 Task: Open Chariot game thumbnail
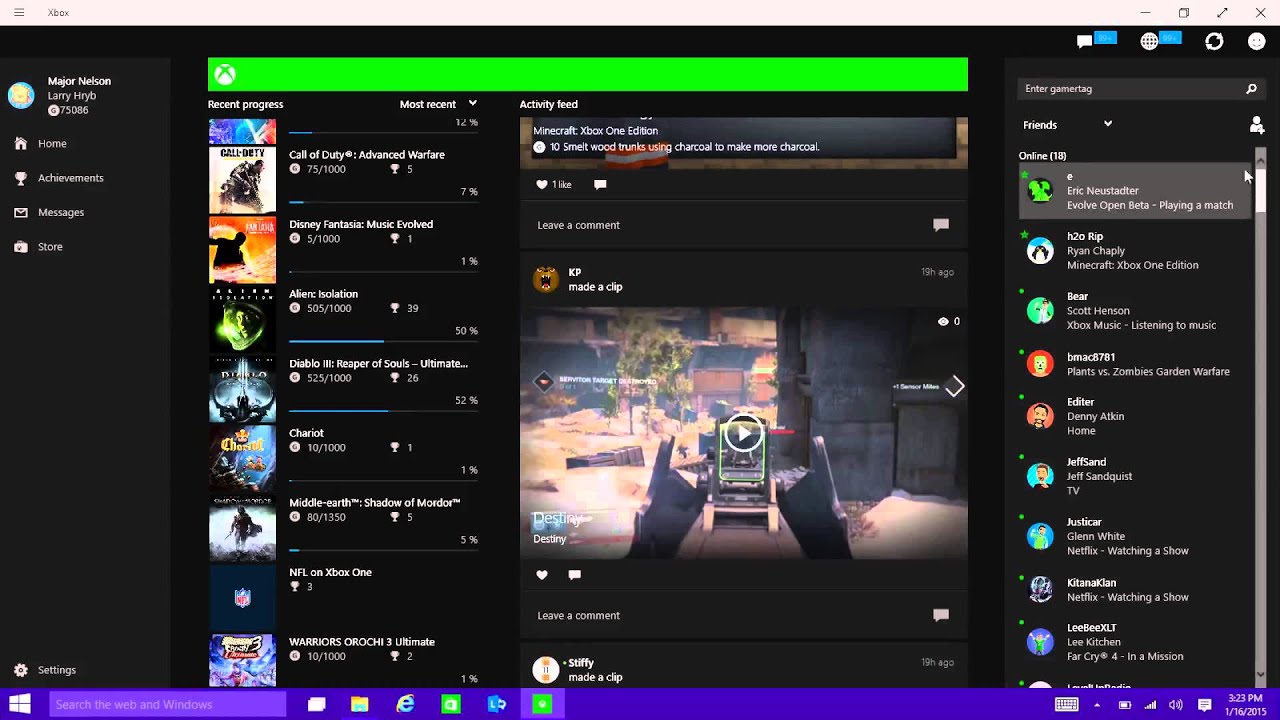pyautogui.click(x=242, y=458)
